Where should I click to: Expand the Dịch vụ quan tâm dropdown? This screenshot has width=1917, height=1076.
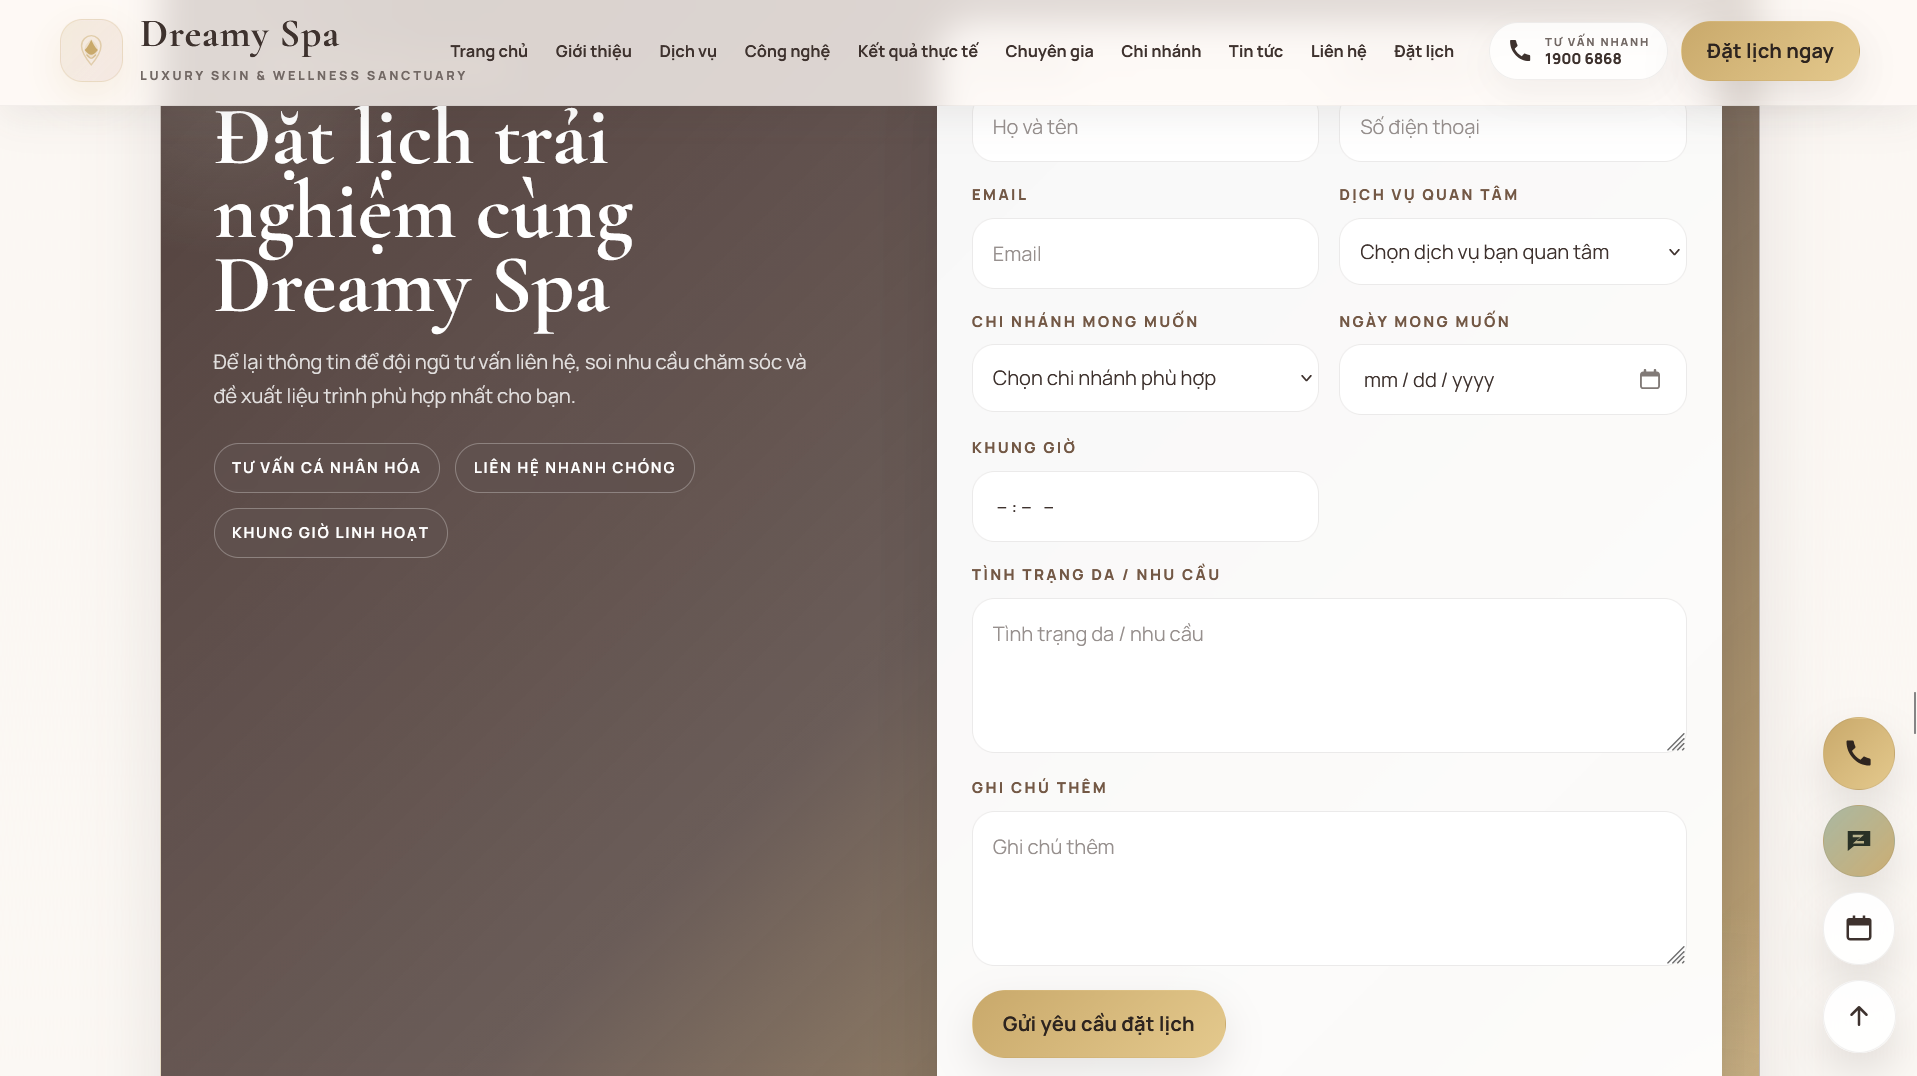1511,252
